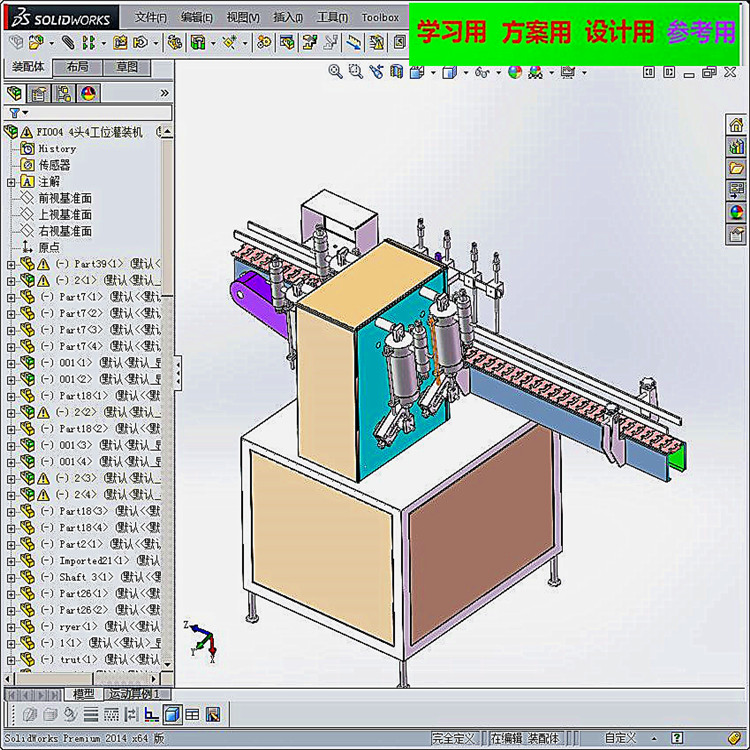Open the feature tree filter dropdown arrow
Viewport: 750px width, 750px height.
click(25, 113)
